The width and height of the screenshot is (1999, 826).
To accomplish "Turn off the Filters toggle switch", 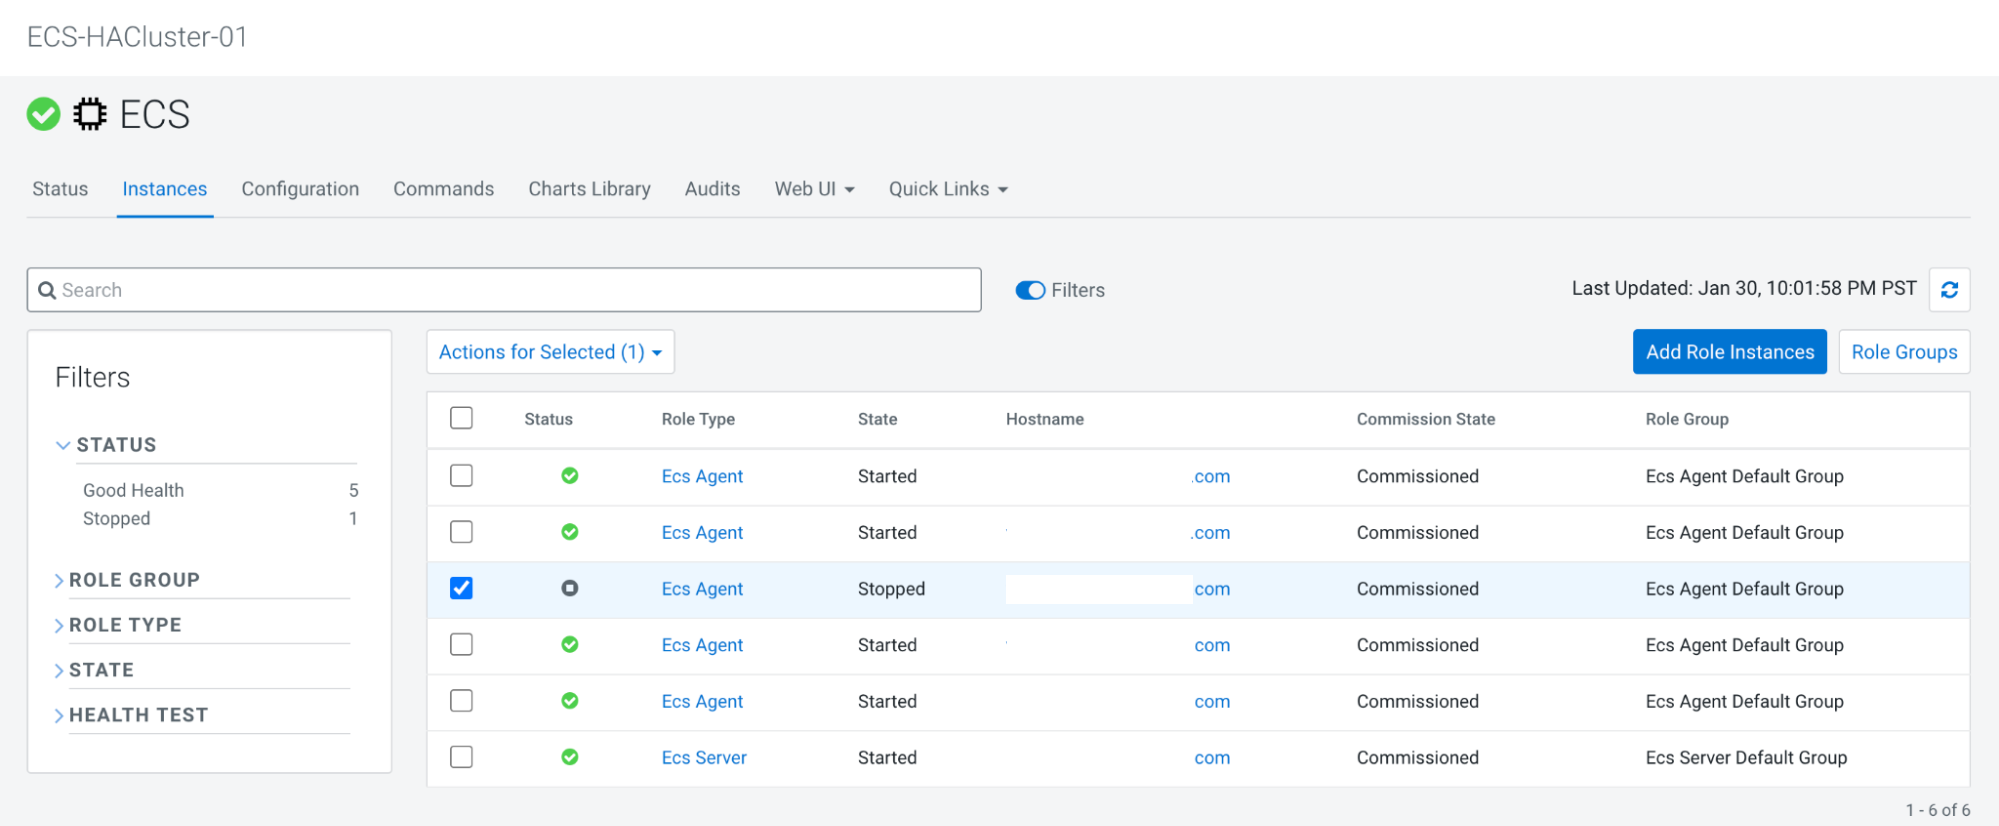I will click(x=1030, y=290).
